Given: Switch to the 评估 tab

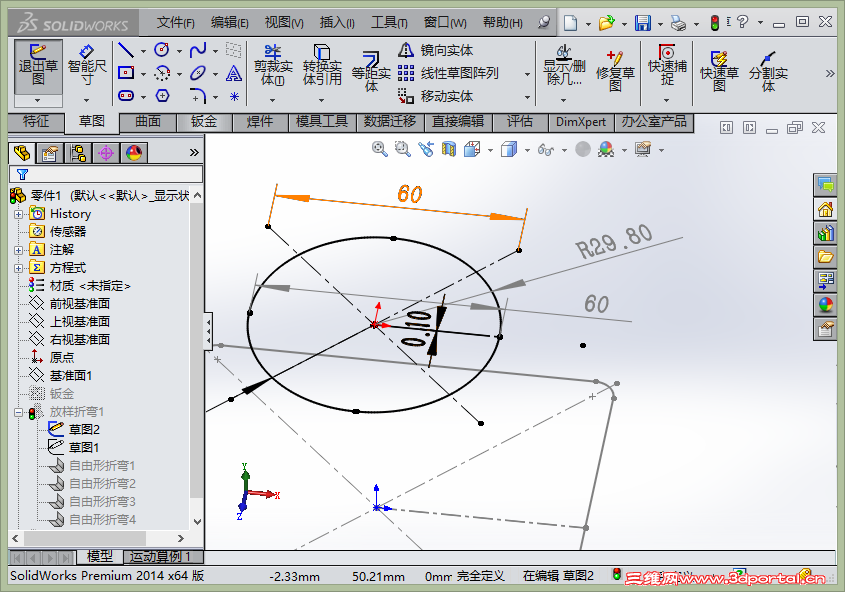Looking at the screenshot, I should [520, 122].
